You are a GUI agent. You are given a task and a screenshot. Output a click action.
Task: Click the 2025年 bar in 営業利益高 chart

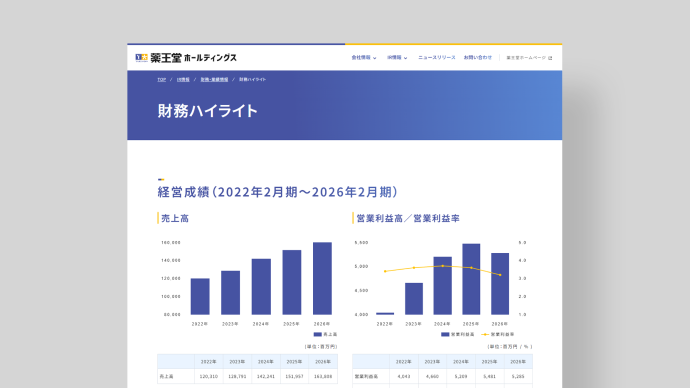click(x=471, y=279)
